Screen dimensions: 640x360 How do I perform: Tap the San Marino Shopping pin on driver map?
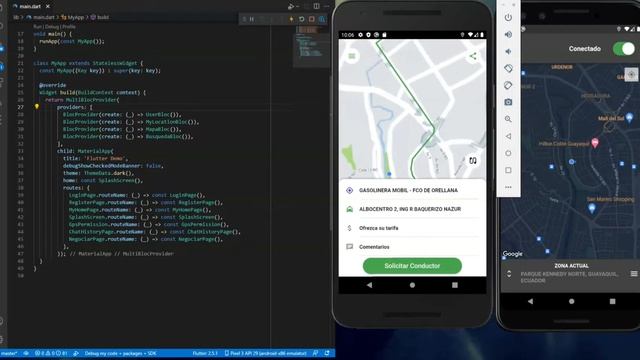click(x=592, y=209)
